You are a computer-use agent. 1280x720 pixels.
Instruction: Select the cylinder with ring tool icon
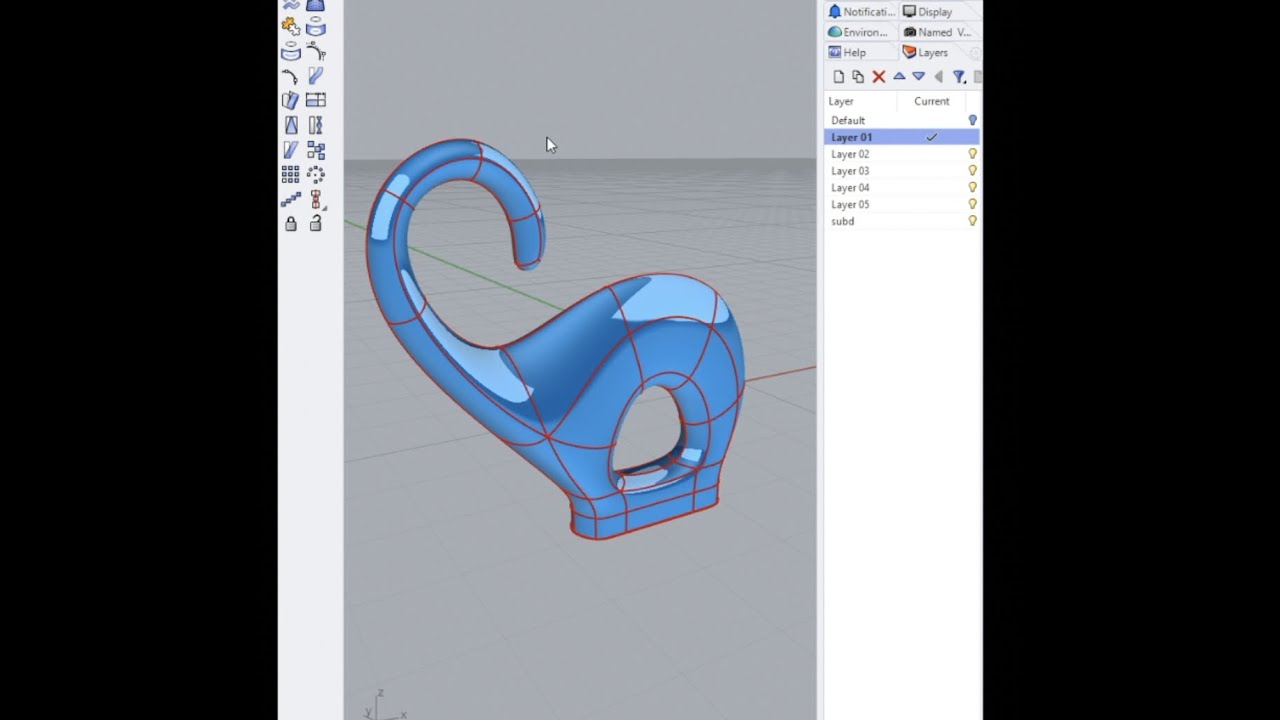316,27
